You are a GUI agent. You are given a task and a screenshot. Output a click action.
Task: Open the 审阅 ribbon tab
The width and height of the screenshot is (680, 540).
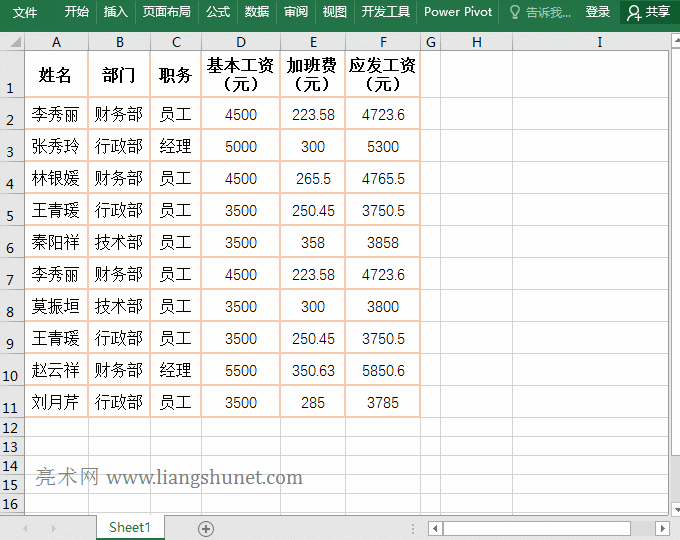[296, 12]
